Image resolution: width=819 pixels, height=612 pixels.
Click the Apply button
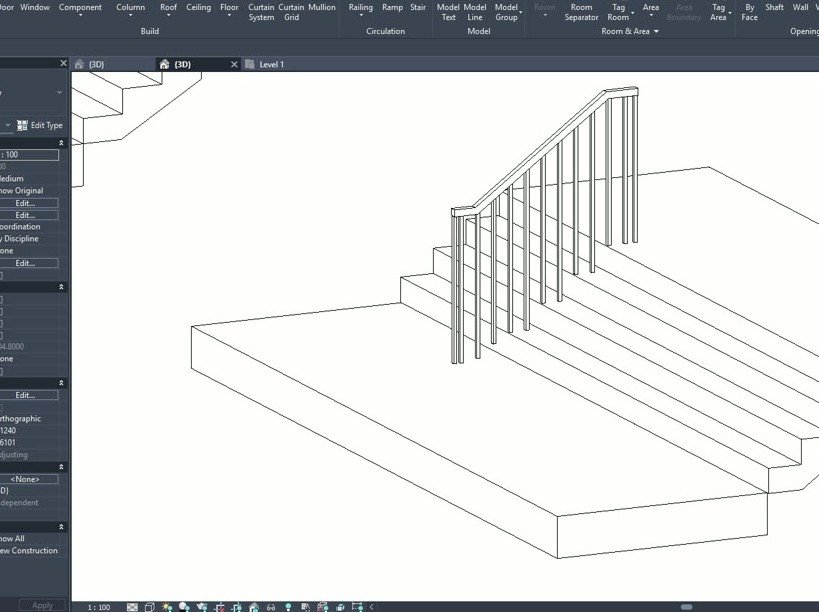point(43,605)
